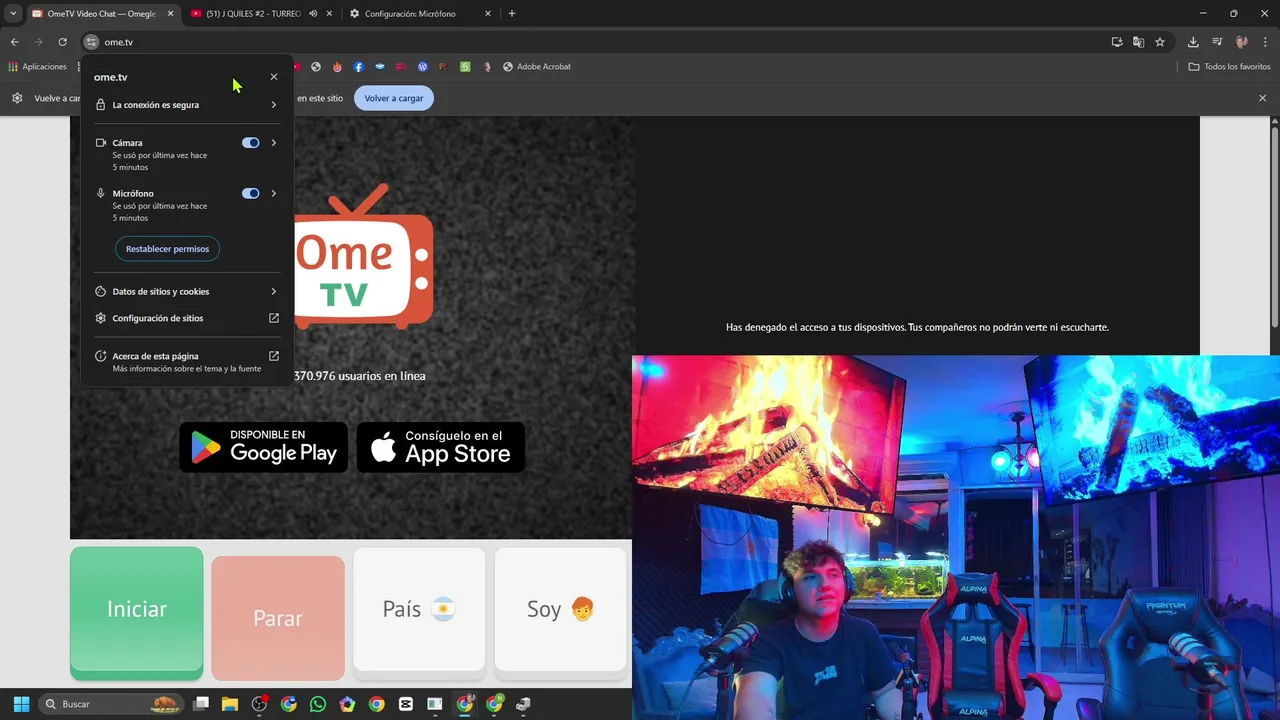The image size is (1280, 720).
Task: Click the Parar button
Action: 278,618
